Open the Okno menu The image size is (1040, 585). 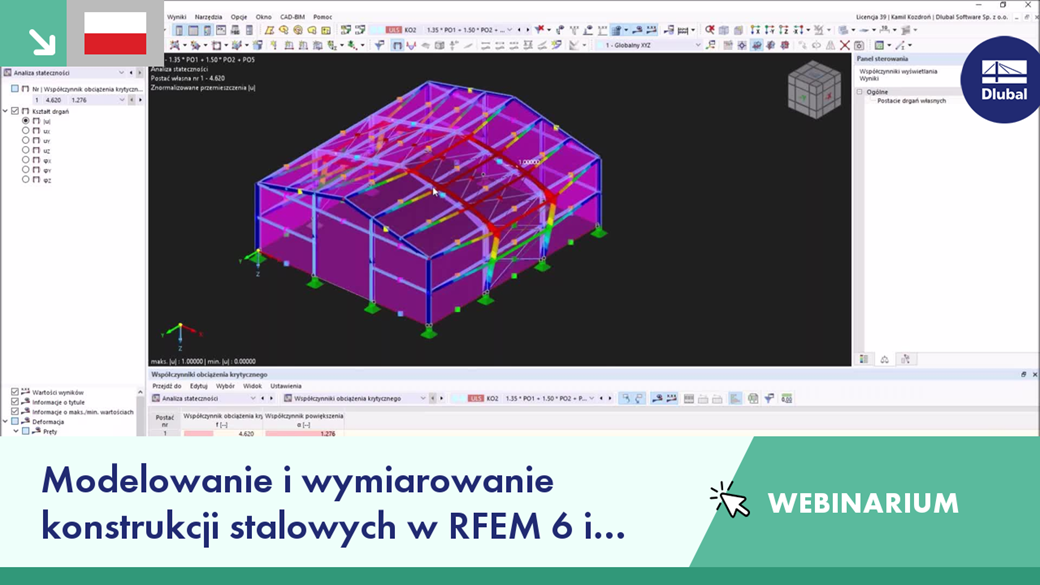[x=263, y=17]
